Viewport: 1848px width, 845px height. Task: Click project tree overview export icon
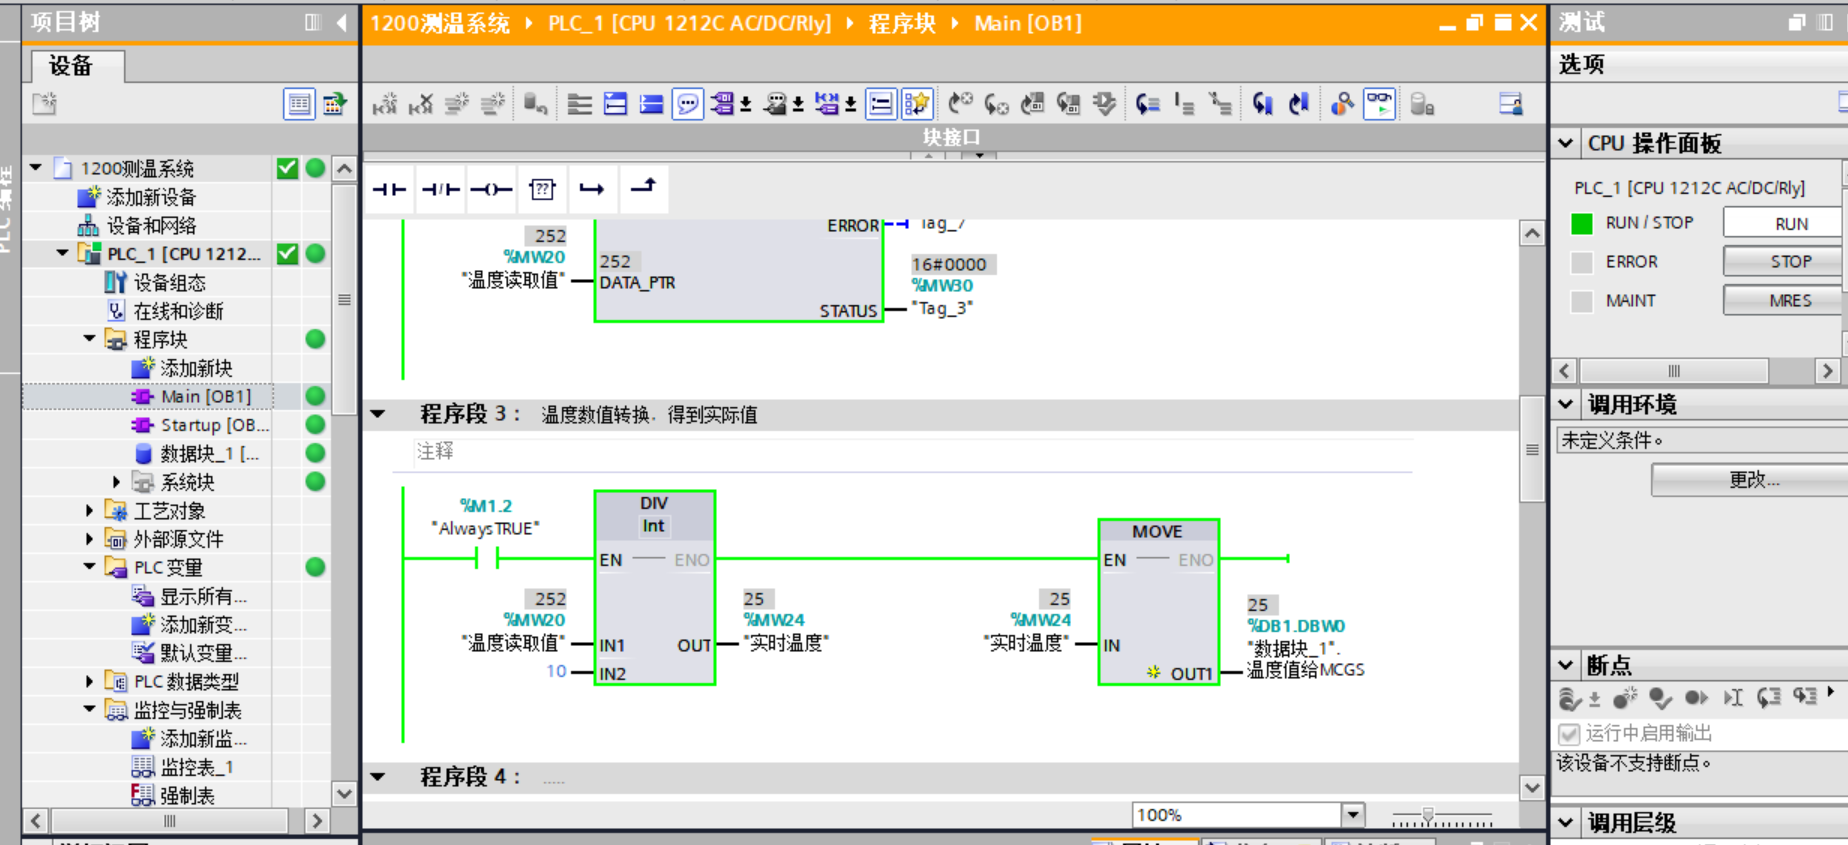(x=334, y=104)
